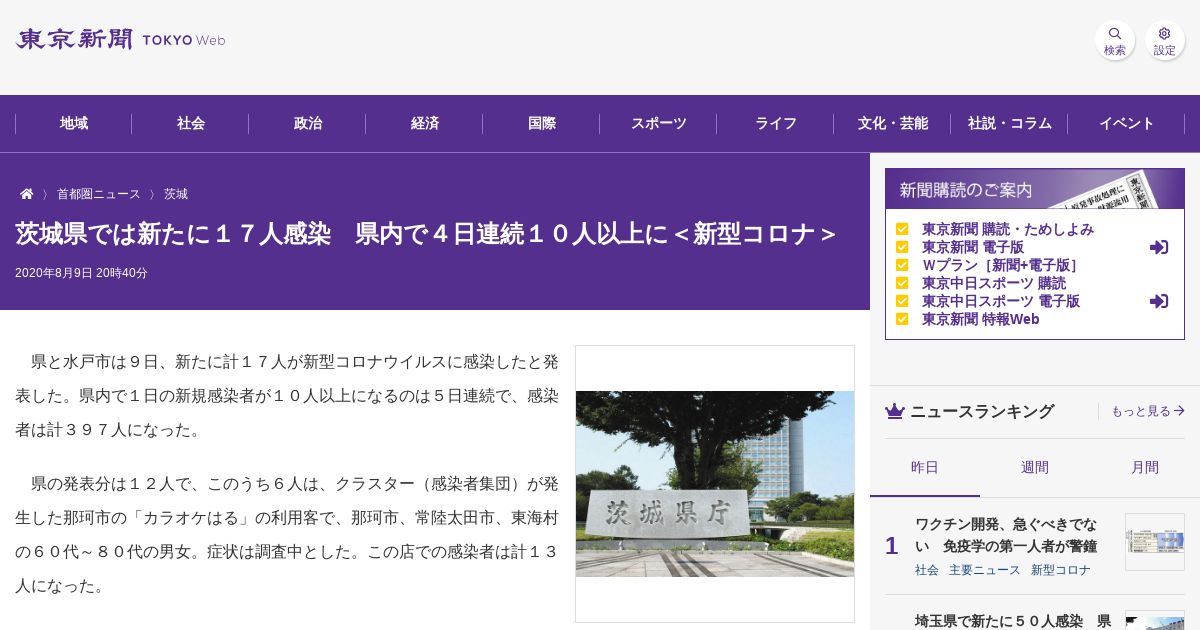
Task: Click the 主要ニュース tag
Action: coord(985,570)
